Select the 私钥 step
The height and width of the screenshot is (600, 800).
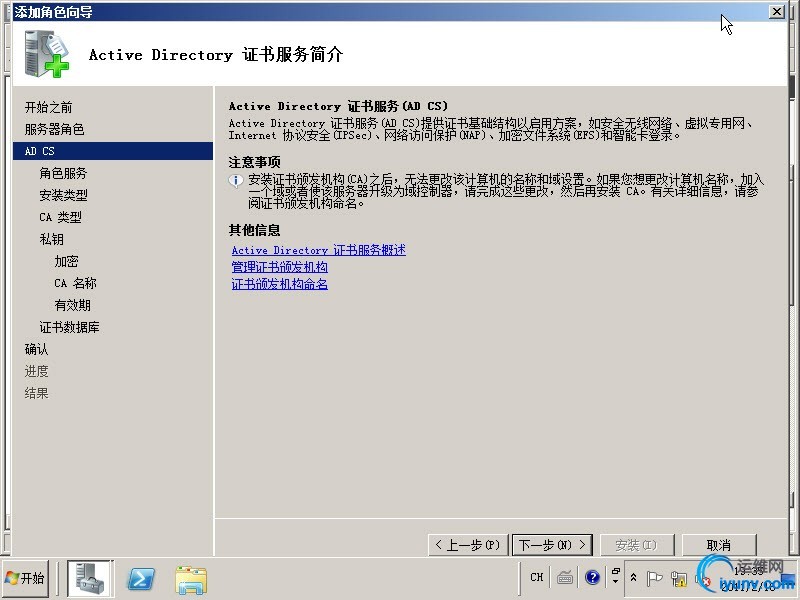(x=51, y=239)
